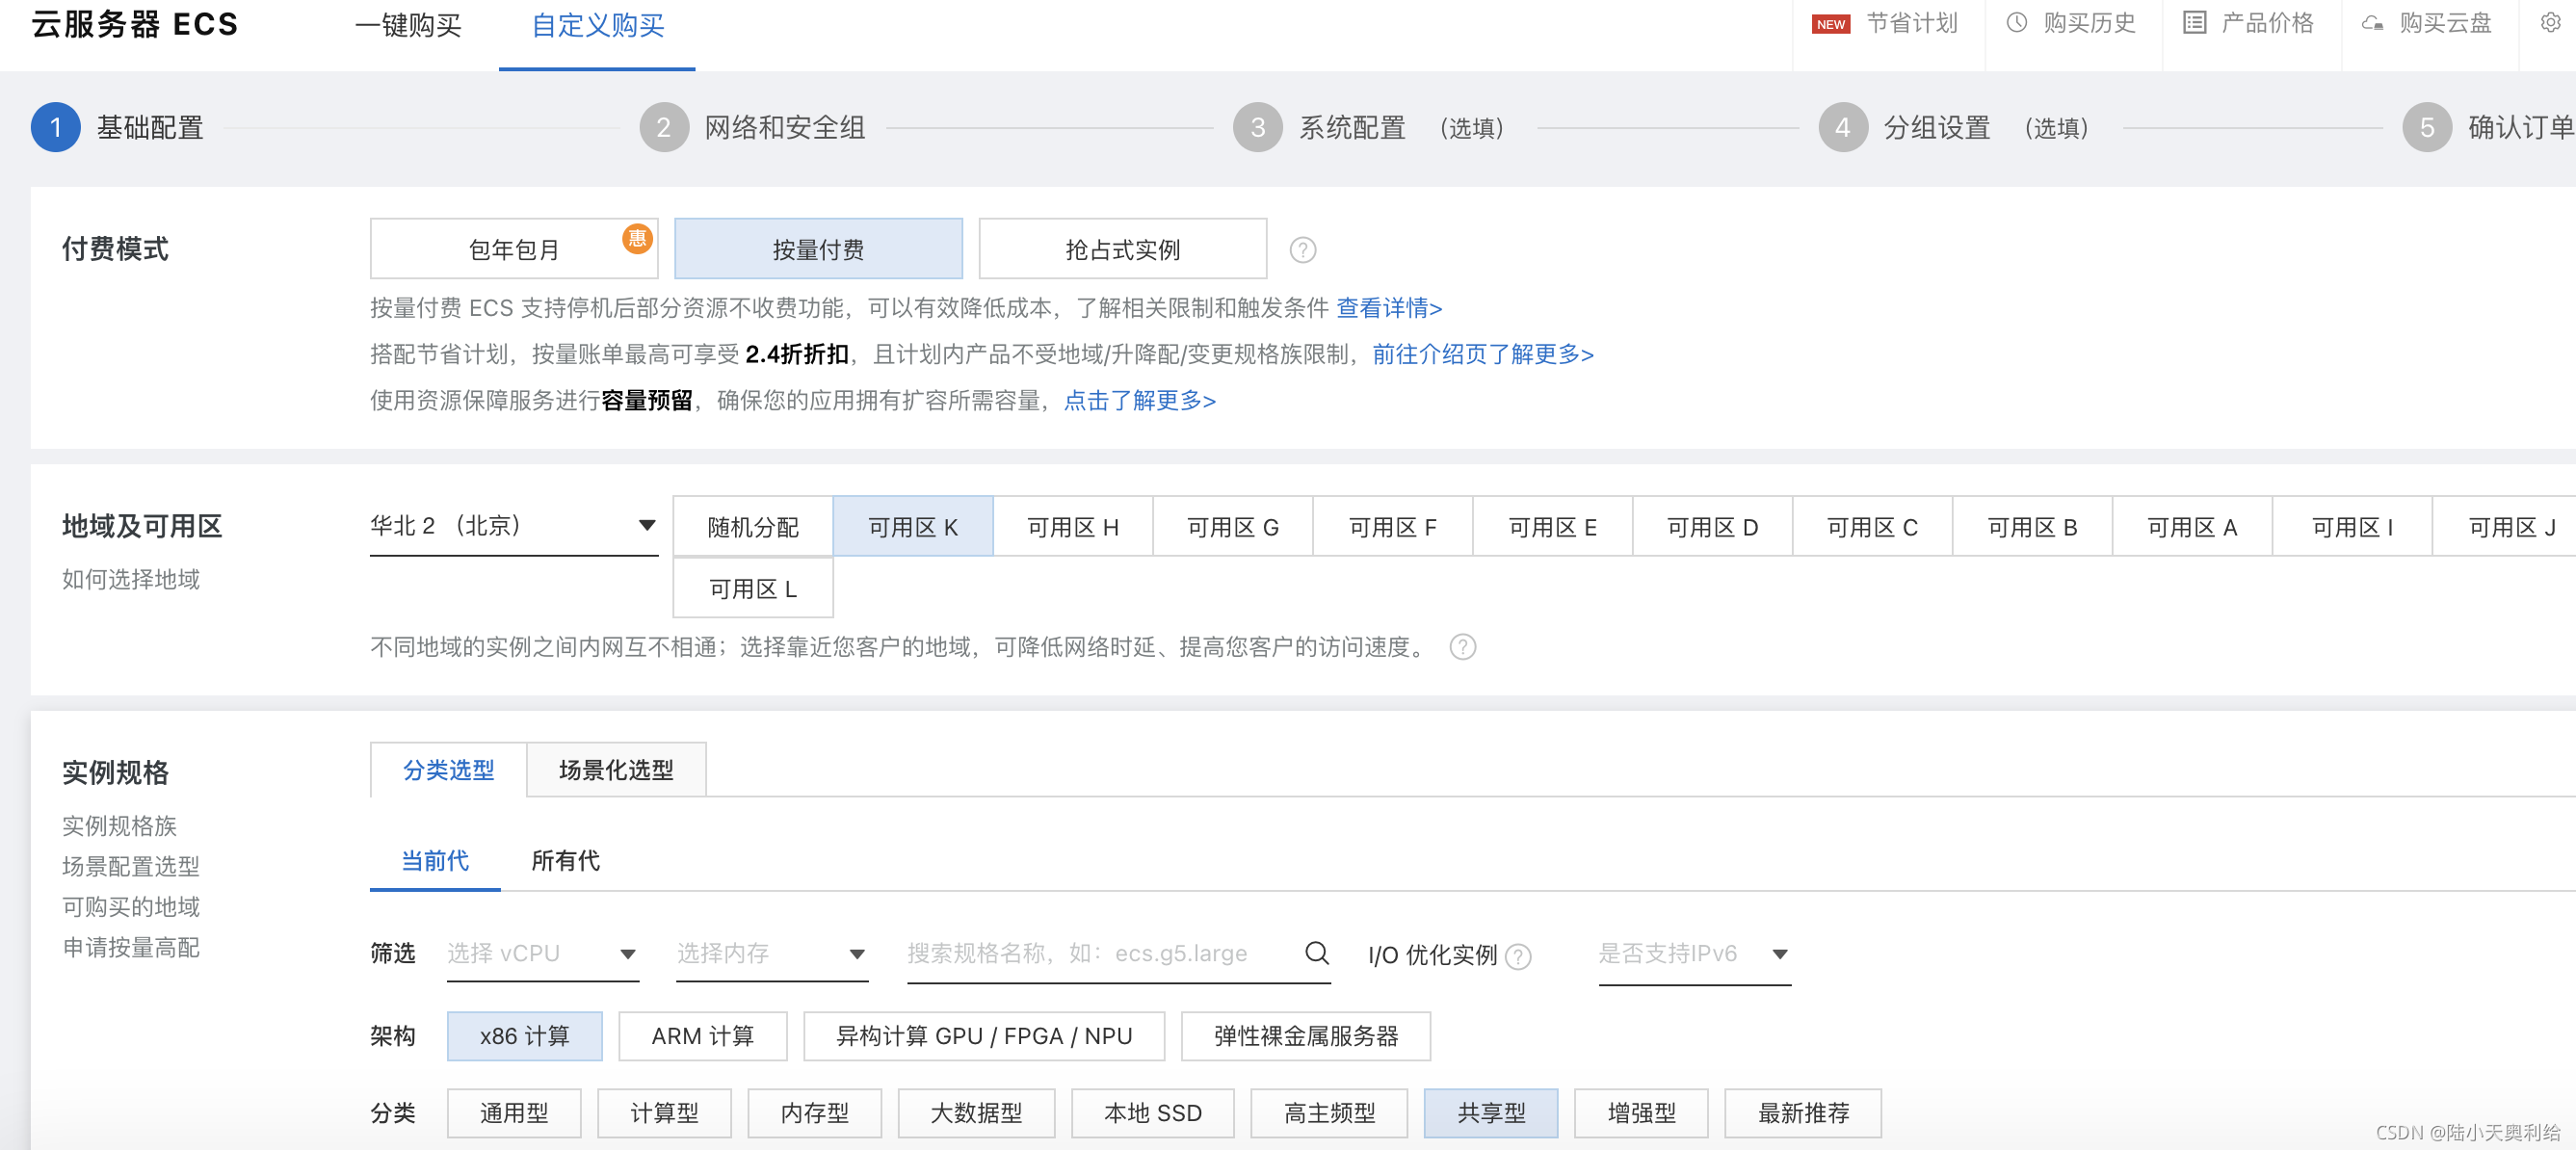2576x1150 pixels.
Task: Select x86 计算 architecture
Action: pos(524,1036)
